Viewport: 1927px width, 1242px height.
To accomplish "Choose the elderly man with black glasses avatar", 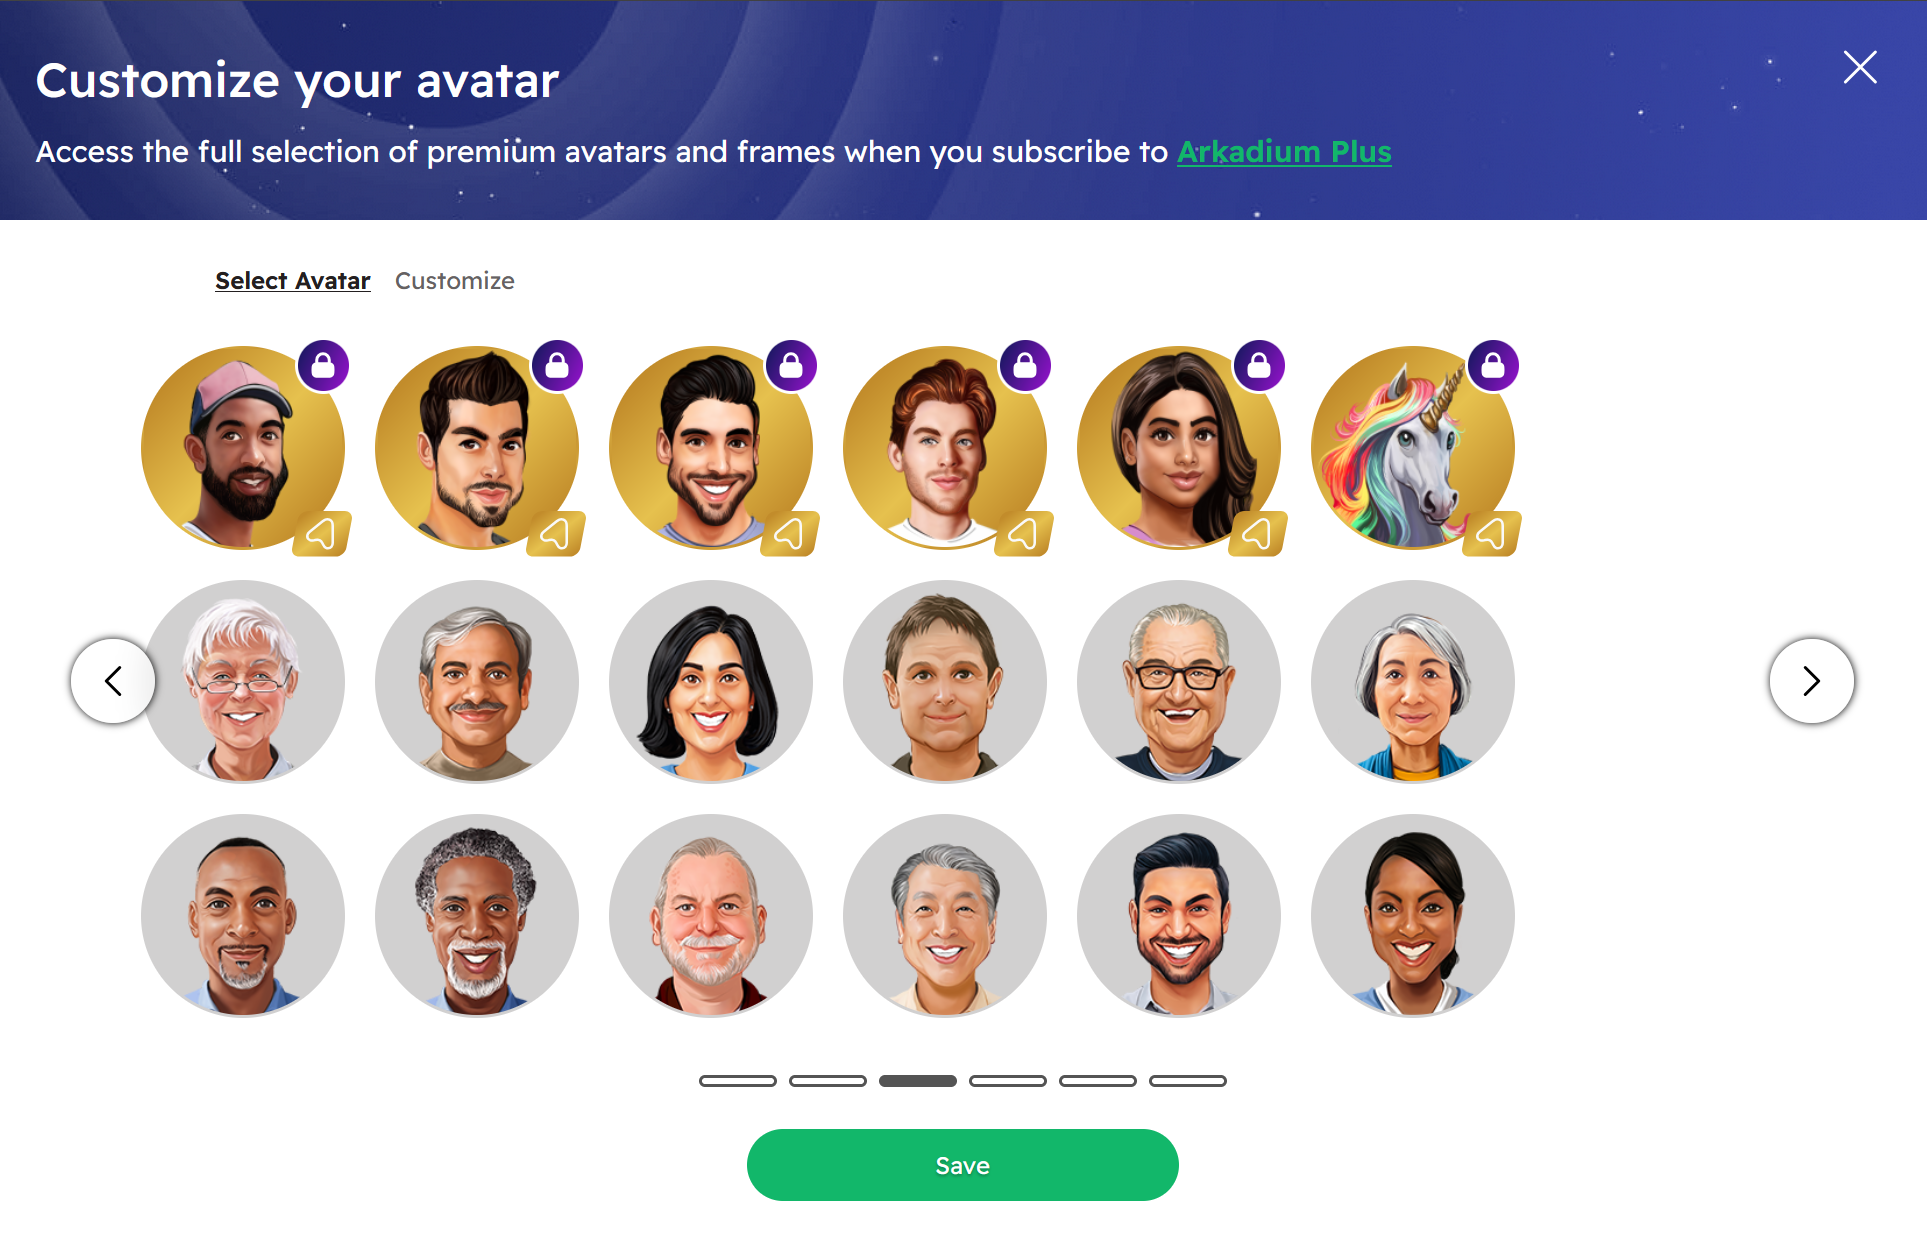I will coord(1179,682).
